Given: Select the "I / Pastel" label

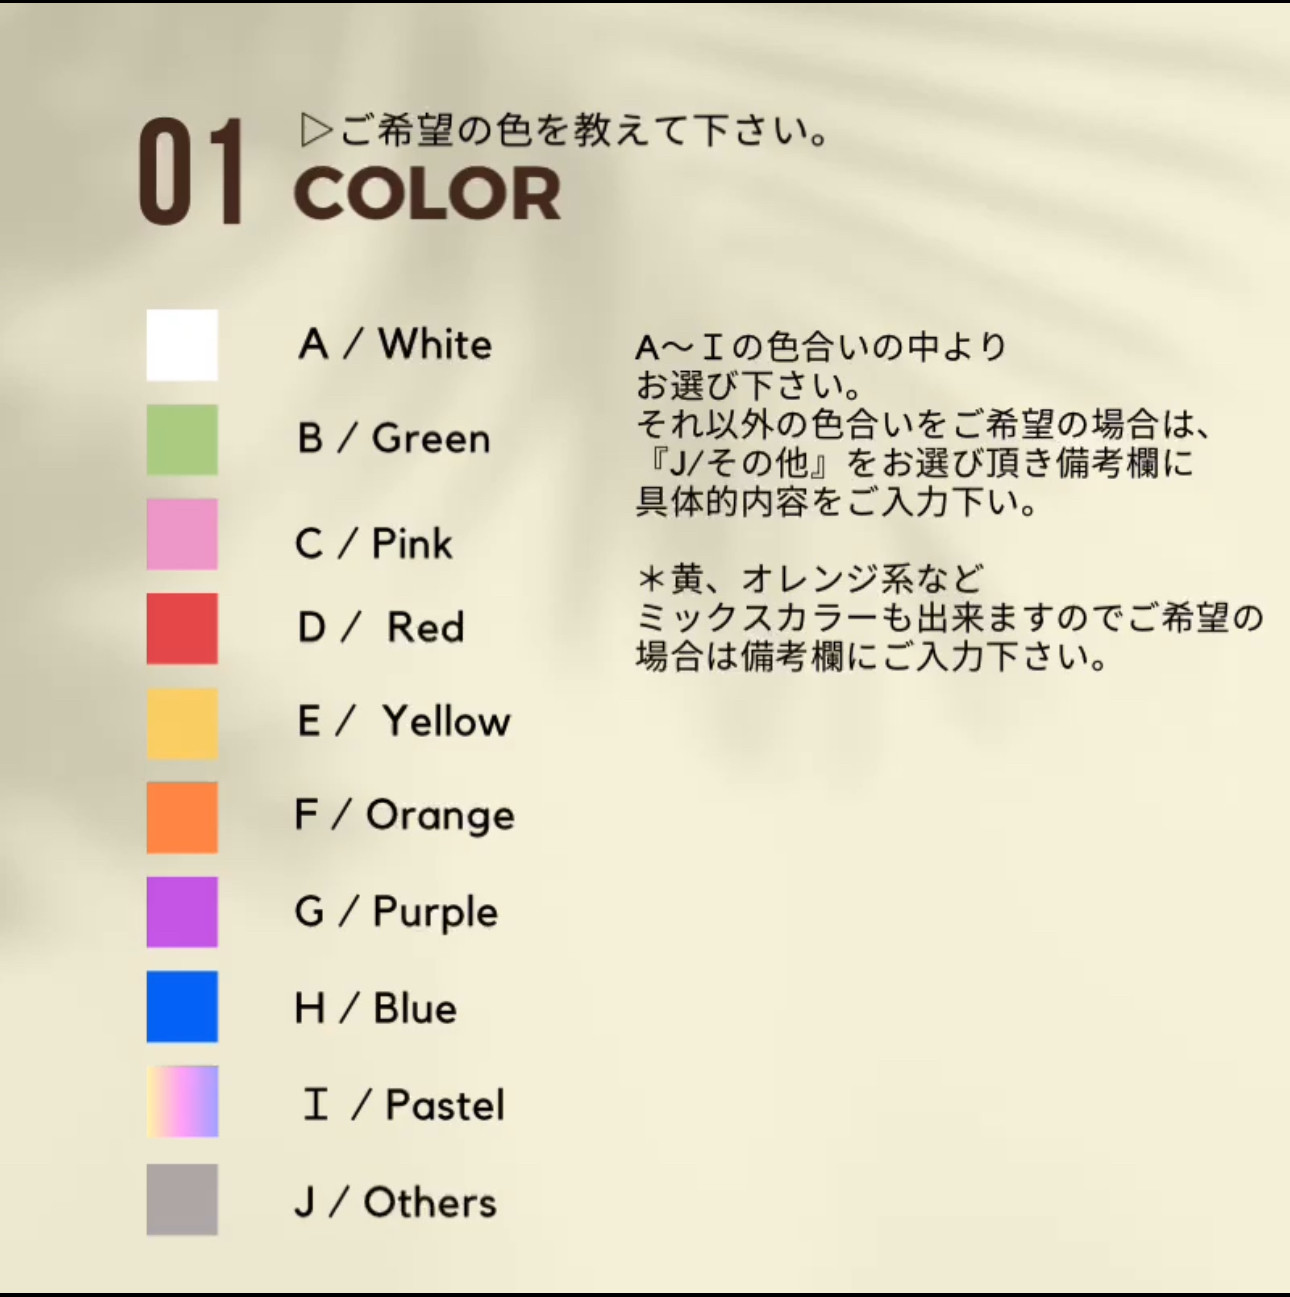Looking at the screenshot, I should coord(403,1105).
